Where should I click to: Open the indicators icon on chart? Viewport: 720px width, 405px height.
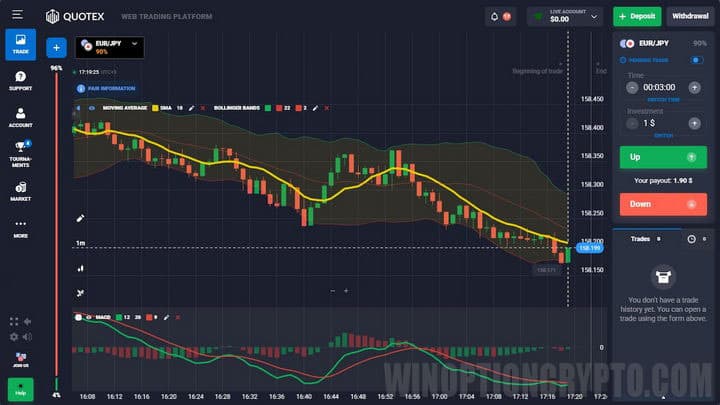80,292
